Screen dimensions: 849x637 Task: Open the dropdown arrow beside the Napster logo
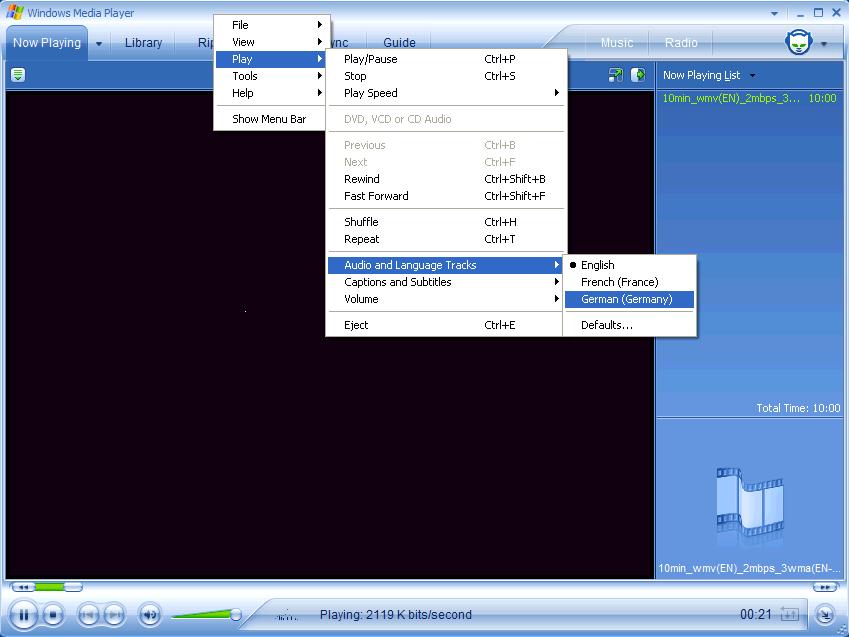(824, 43)
